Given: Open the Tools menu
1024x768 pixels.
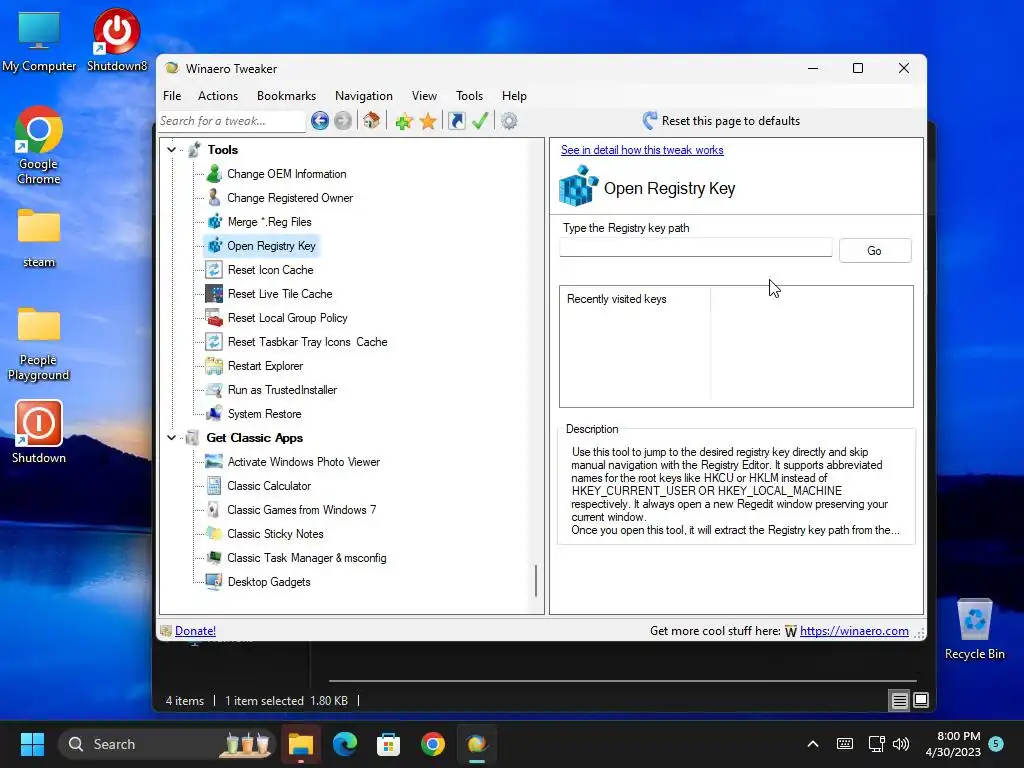Looking at the screenshot, I should coord(470,96).
